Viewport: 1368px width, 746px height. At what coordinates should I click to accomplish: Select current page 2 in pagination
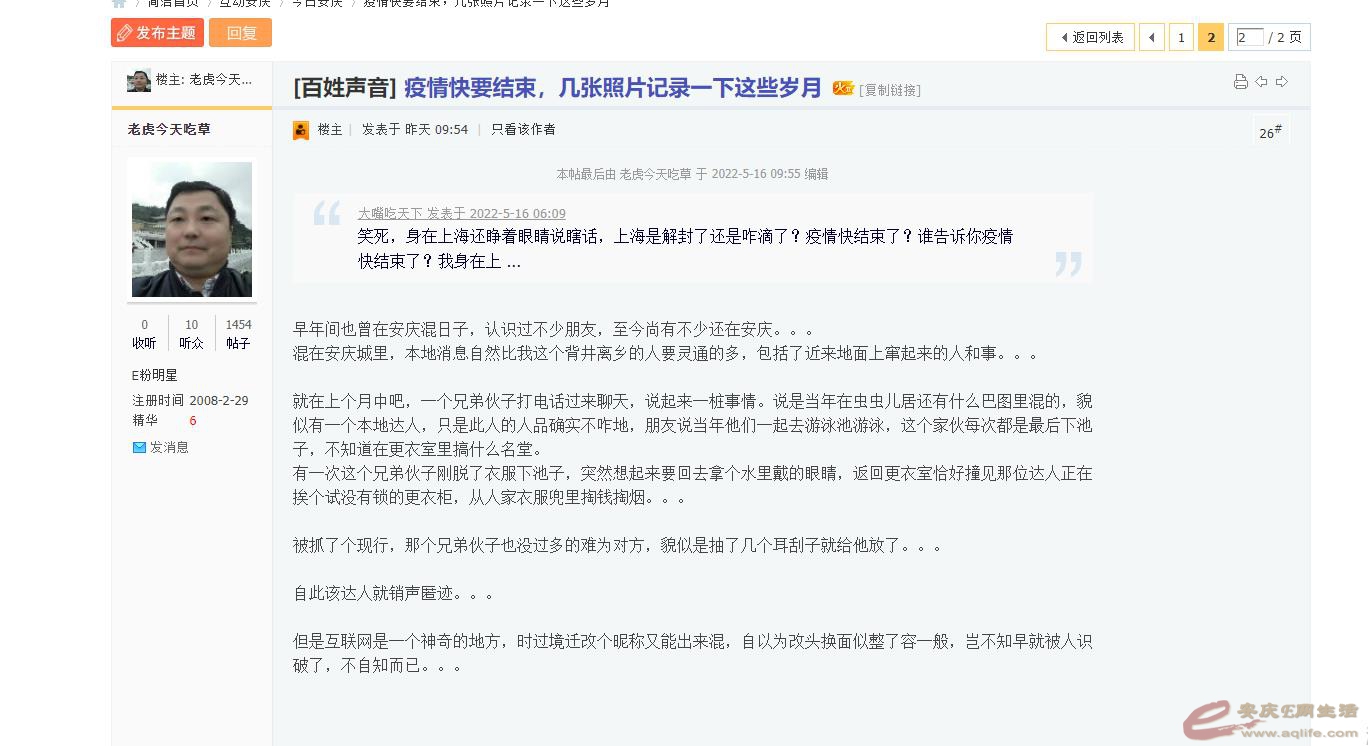[x=1210, y=37]
